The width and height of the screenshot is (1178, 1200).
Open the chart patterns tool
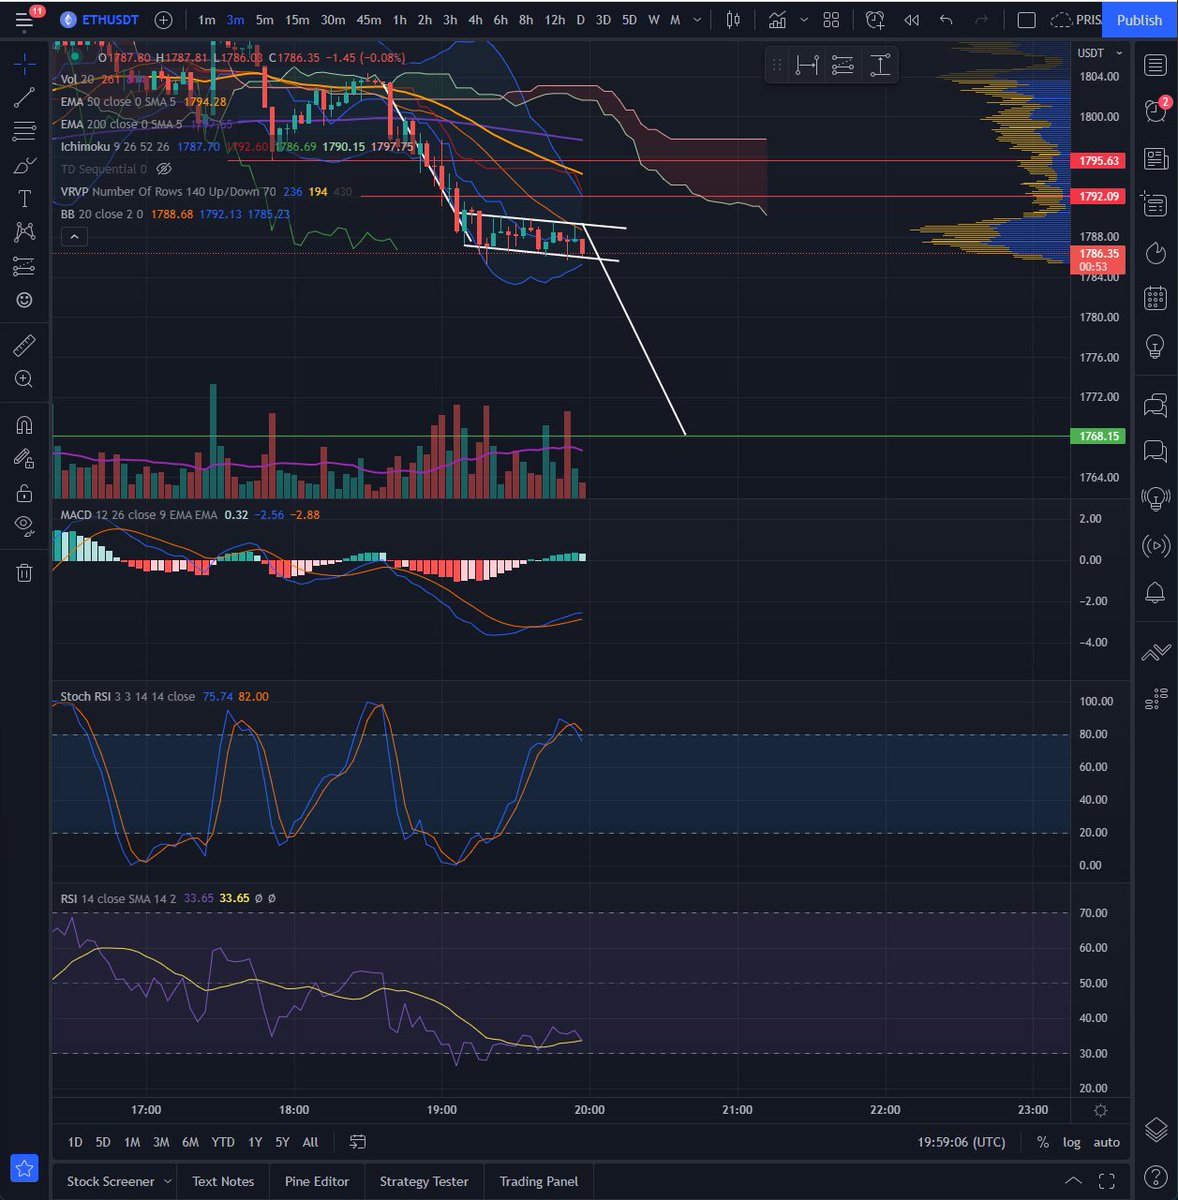25,232
